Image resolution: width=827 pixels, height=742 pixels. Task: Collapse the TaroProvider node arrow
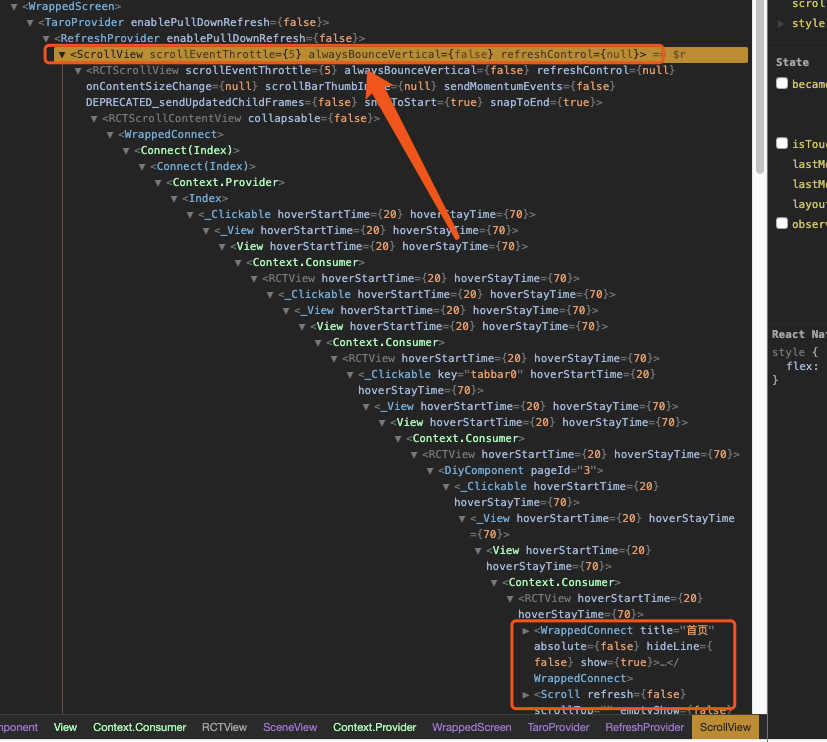coord(30,23)
